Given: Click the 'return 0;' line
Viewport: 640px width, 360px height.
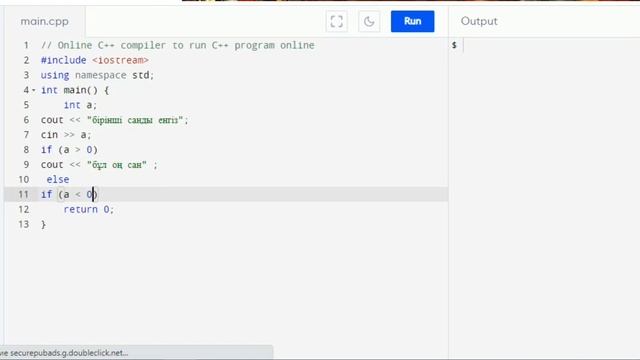Looking at the screenshot, I should point(89,209).
